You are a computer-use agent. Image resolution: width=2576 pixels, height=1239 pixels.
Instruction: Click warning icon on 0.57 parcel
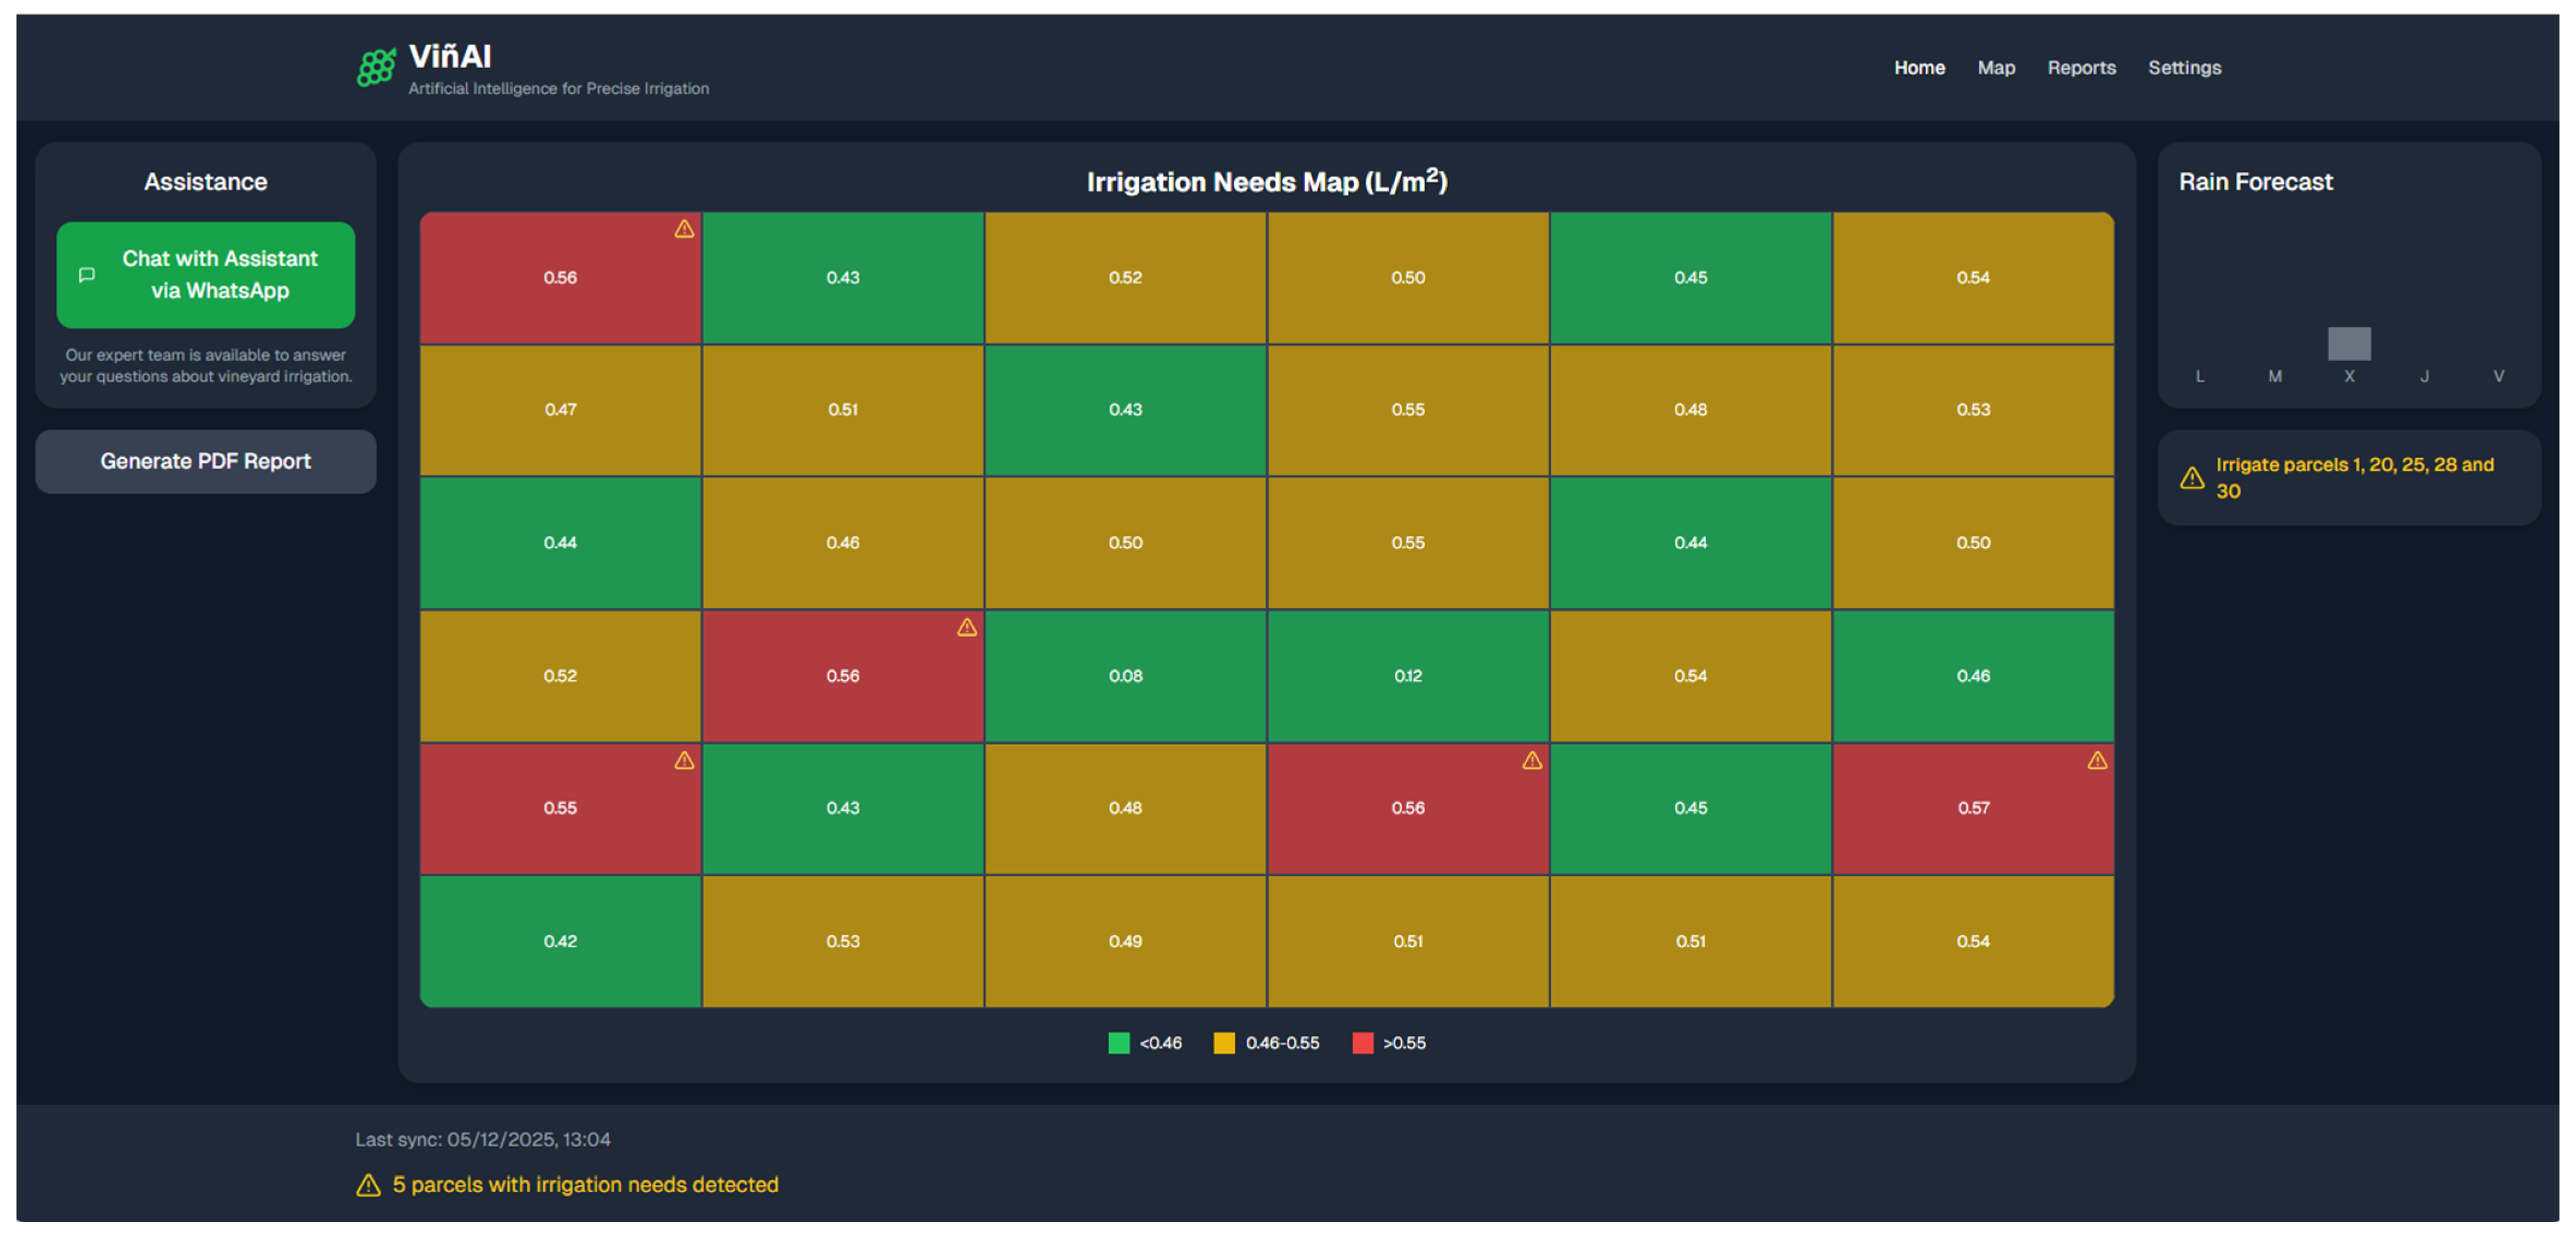pos(2097,761)
